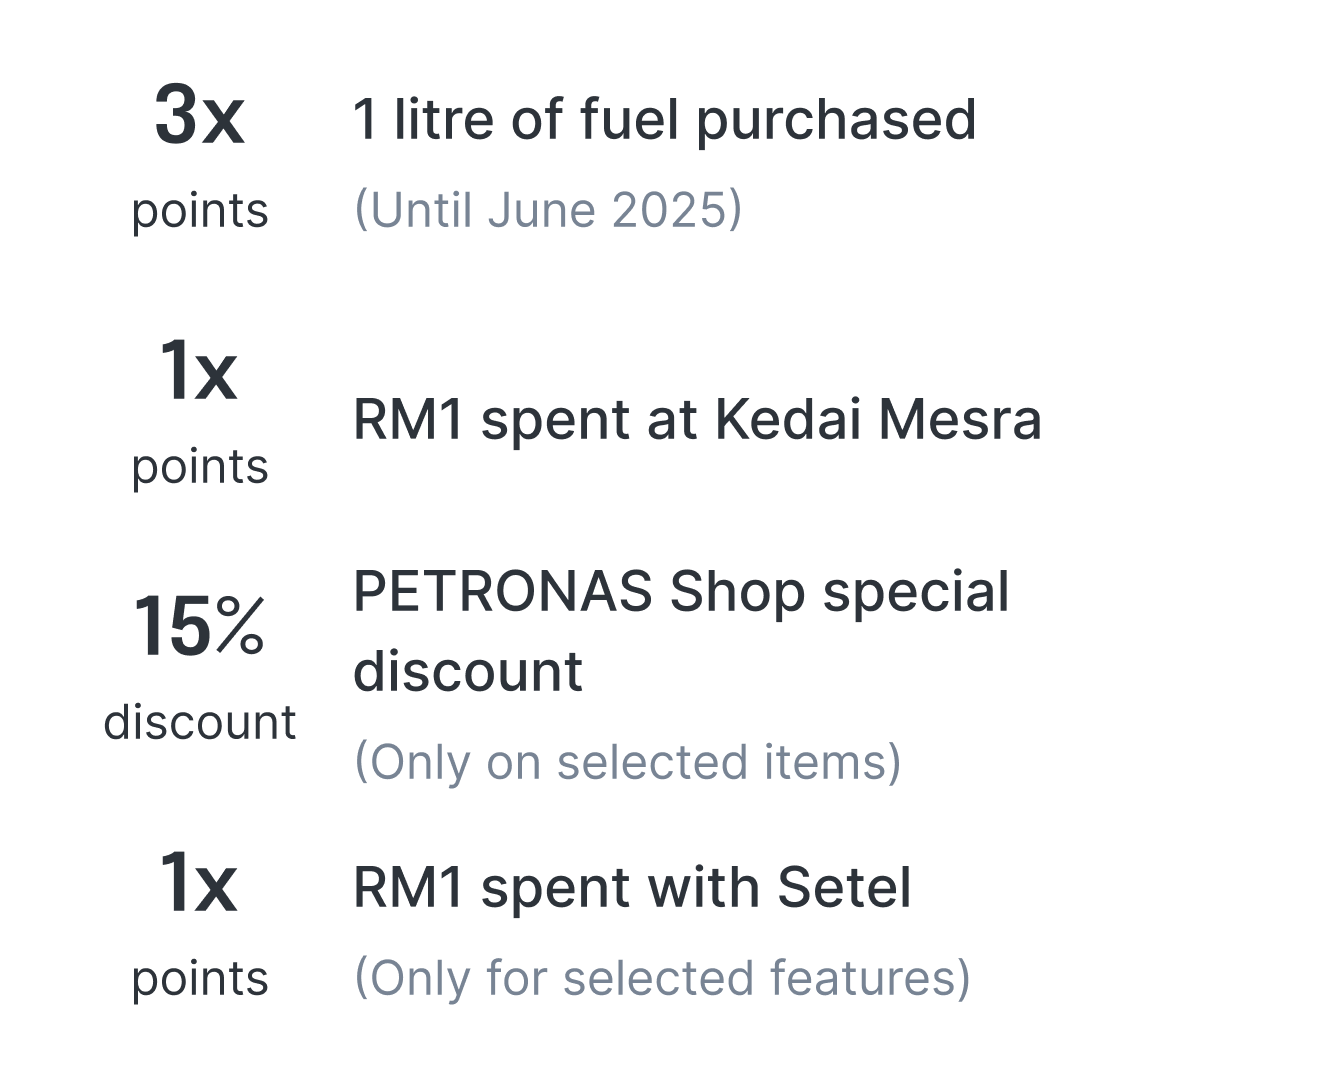The image size is (1340, 1089).
Task: Click the '(Until June 2025)' note
Action: (x=548, y=210)
